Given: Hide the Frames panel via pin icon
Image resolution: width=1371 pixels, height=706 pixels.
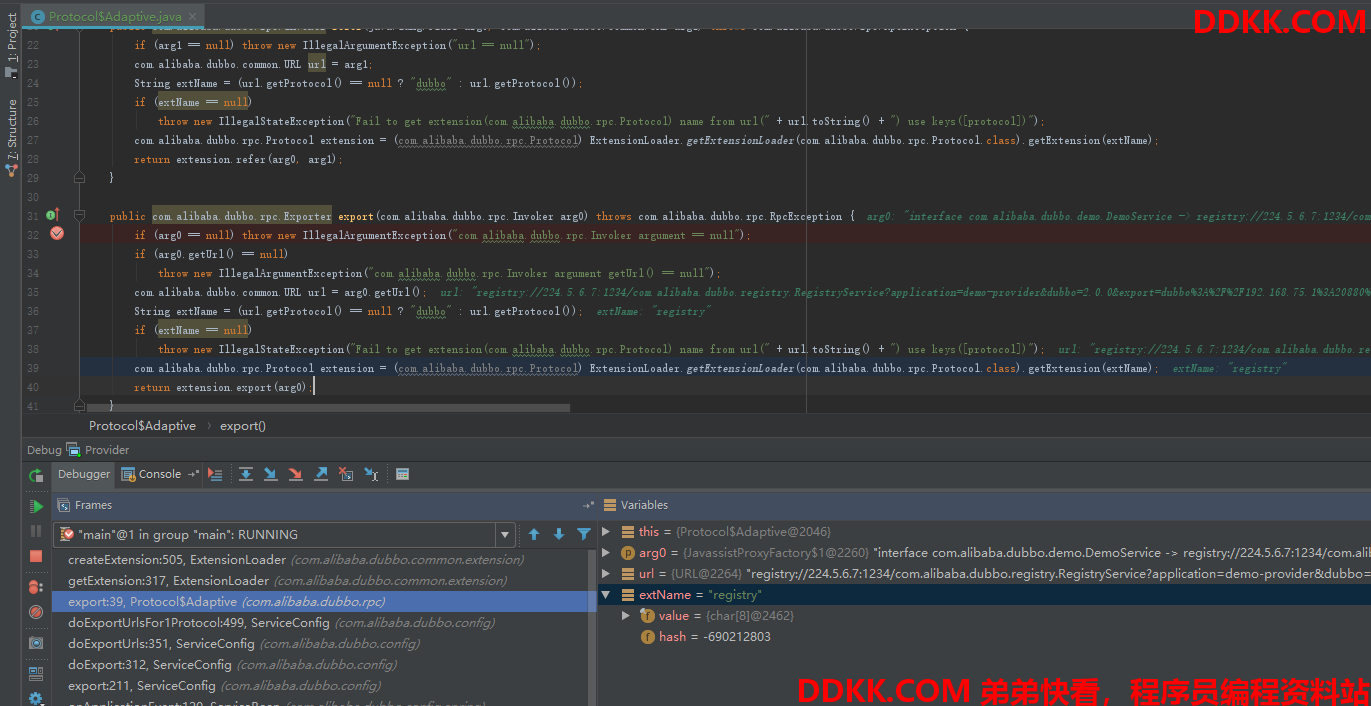Looking at the screenshot, I should point(589,505).
